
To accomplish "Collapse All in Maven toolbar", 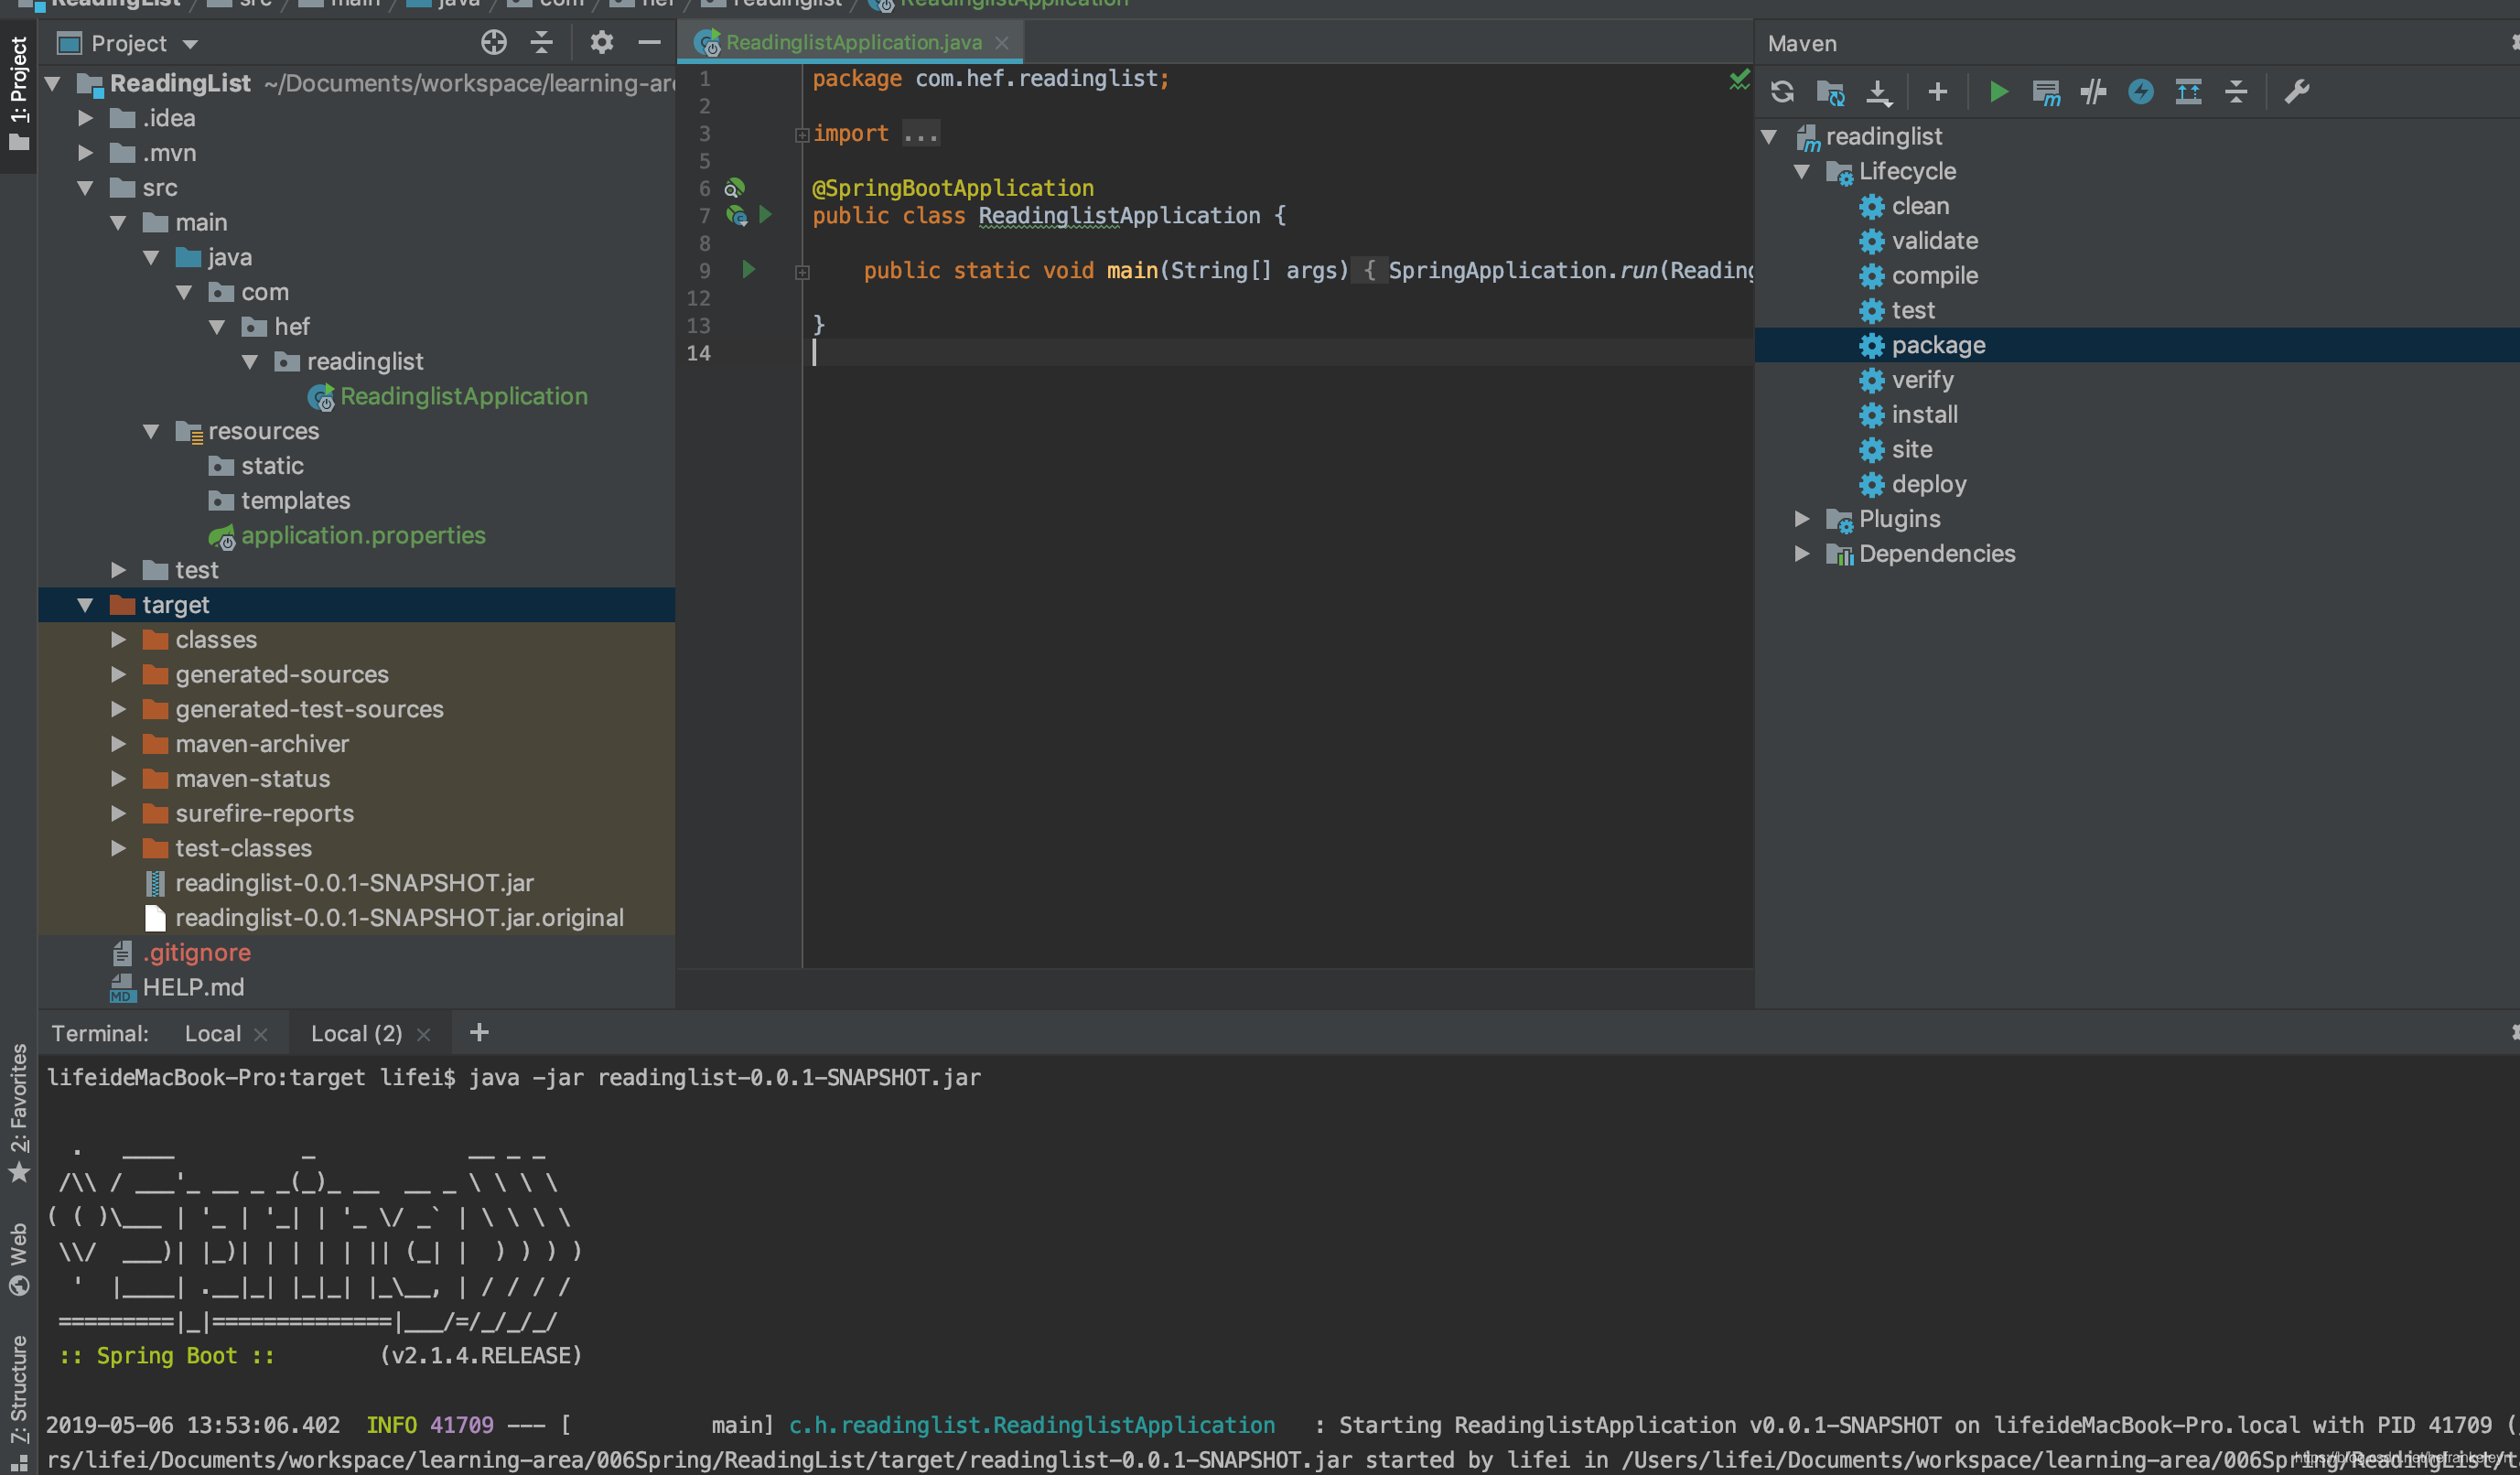I will pos(2236,92).
